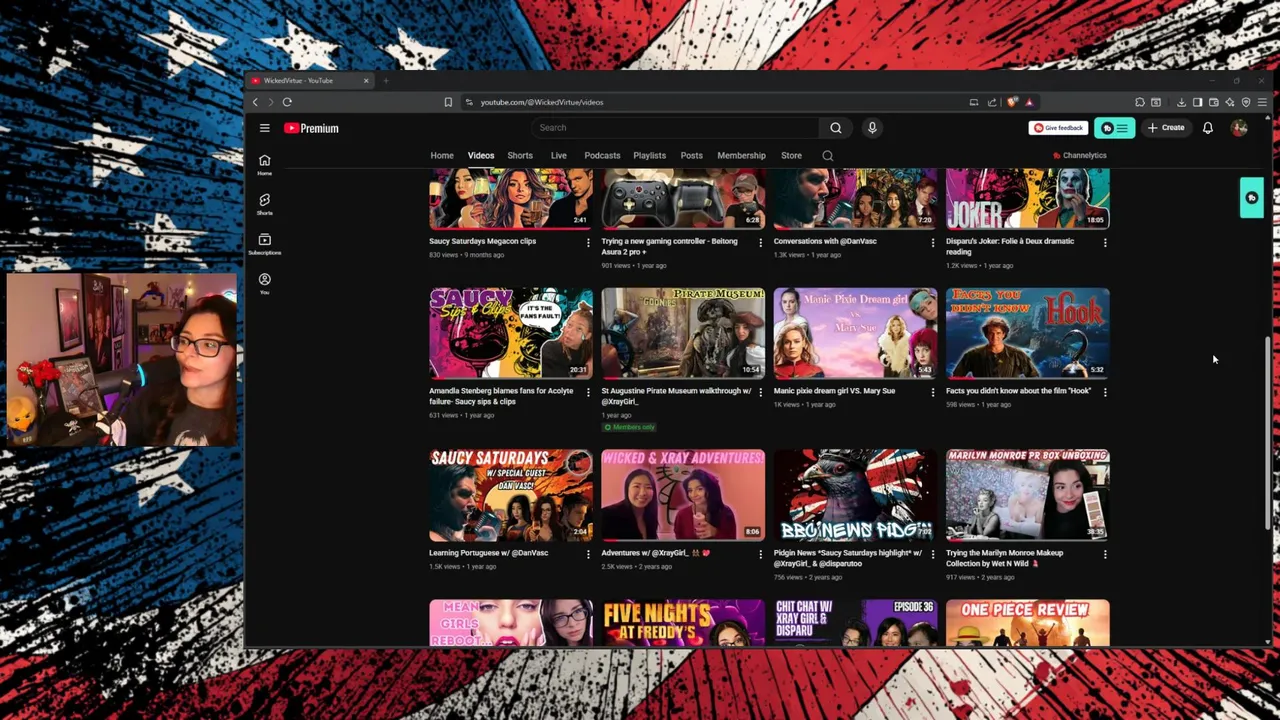Open Pidgin News Saucy Saturdays highlight title
This screenshot has height=720, width=1280.
(848, 558)
